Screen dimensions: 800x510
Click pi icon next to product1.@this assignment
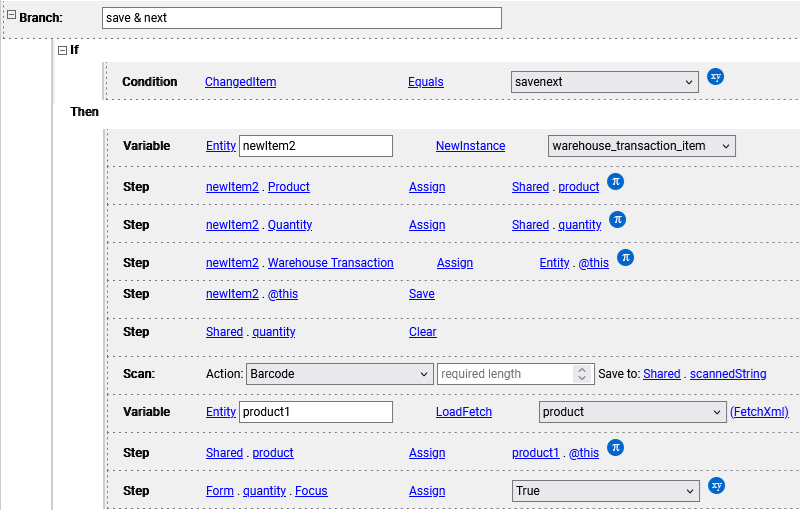point(615,447)
